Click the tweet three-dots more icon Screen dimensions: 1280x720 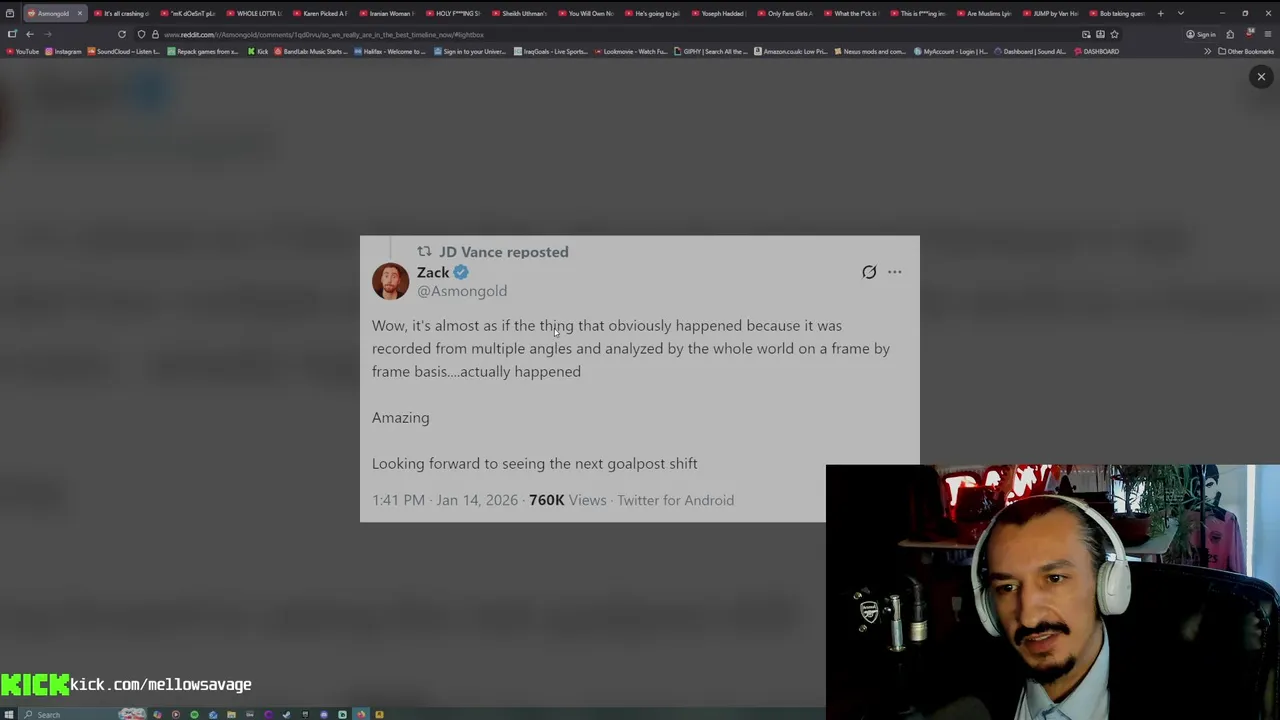[894, 272]
